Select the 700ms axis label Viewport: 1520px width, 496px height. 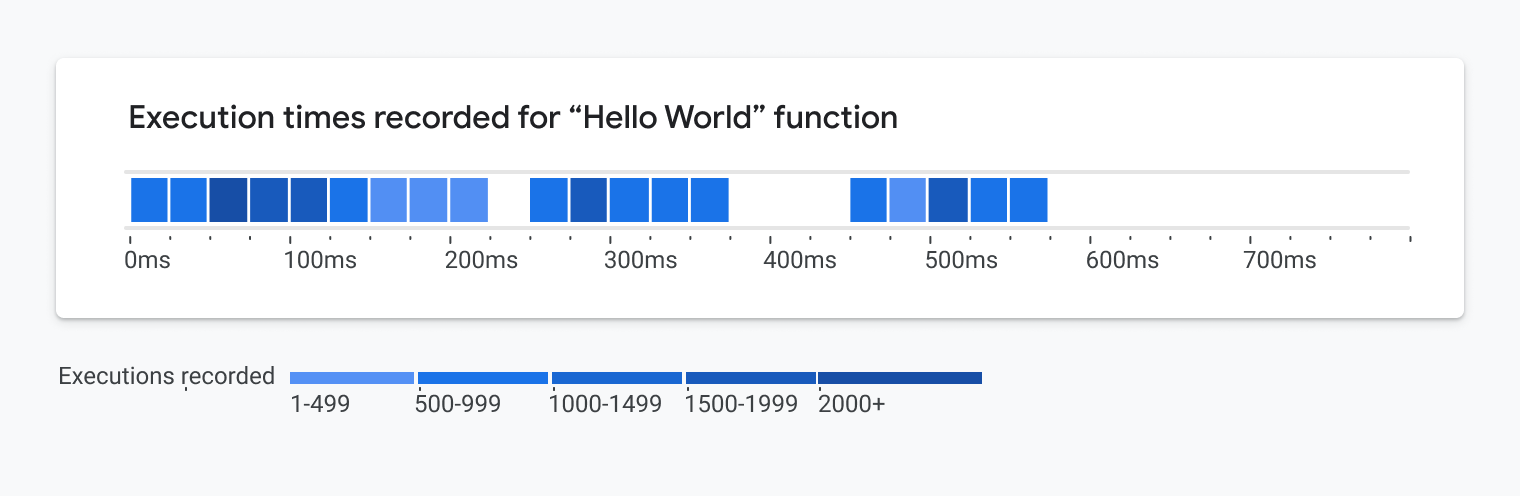[x=1280, y=261]
